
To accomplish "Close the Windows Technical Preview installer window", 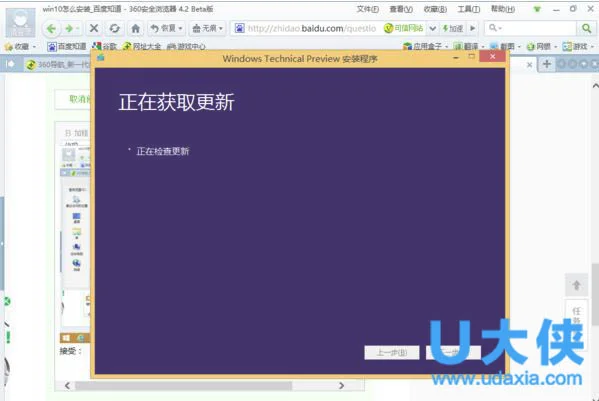I will pos(492,57).
